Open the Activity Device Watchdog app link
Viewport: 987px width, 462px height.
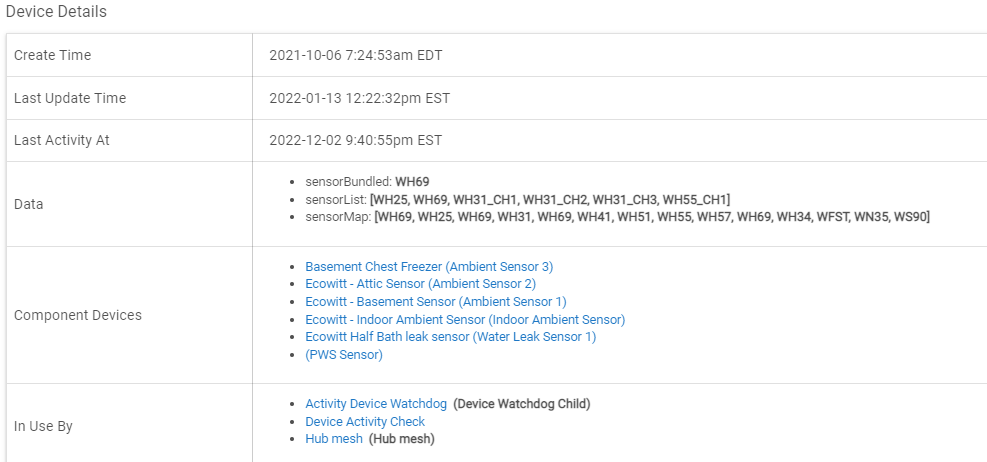click(376, 404)
